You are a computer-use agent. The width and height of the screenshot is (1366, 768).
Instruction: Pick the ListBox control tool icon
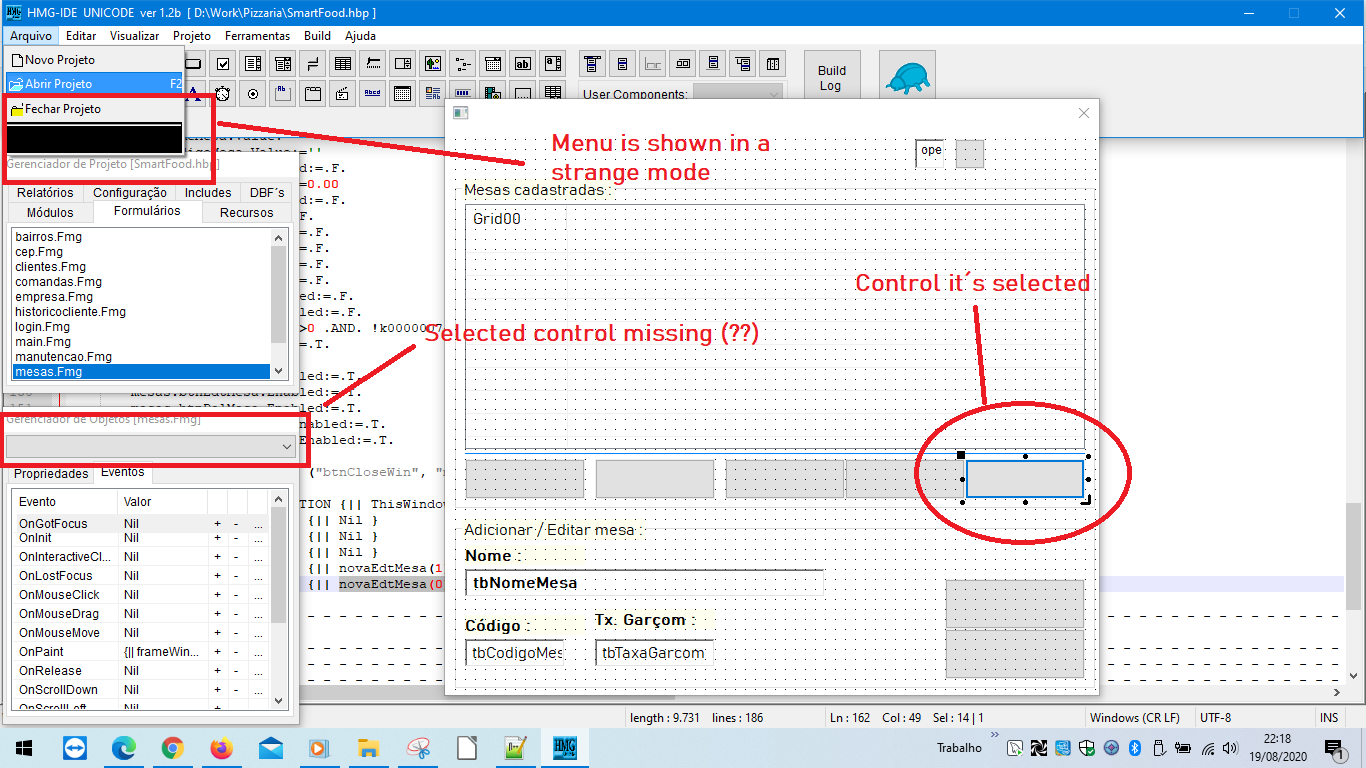pyautogui.click(x=253, y=63)
